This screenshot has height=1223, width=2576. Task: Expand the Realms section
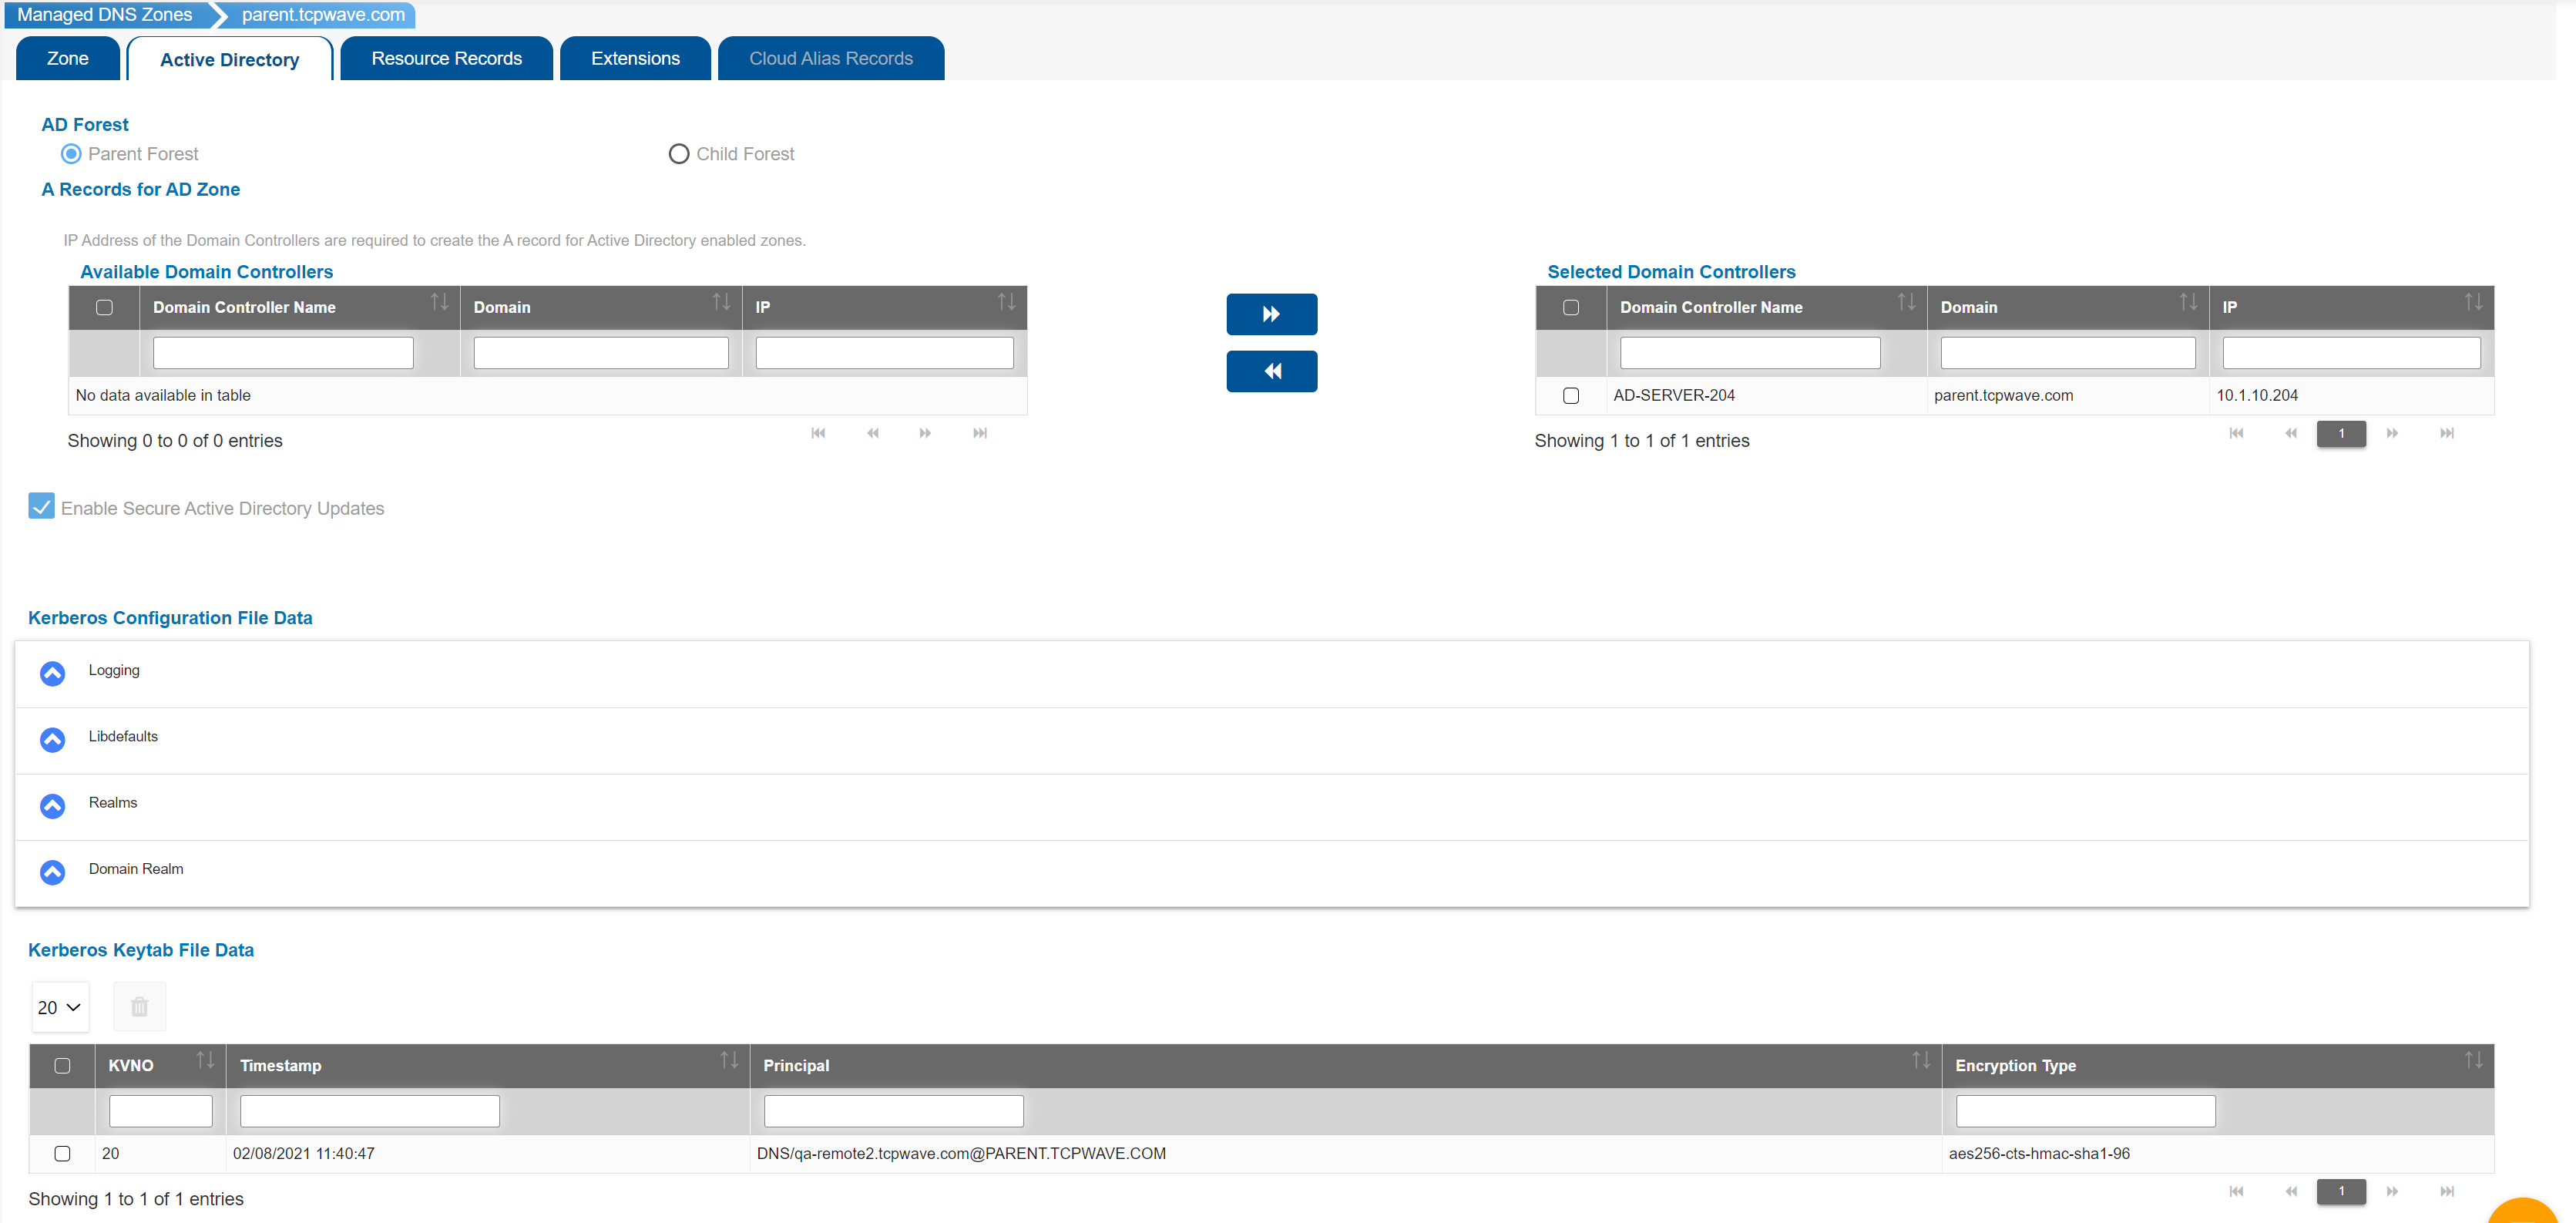52,806
